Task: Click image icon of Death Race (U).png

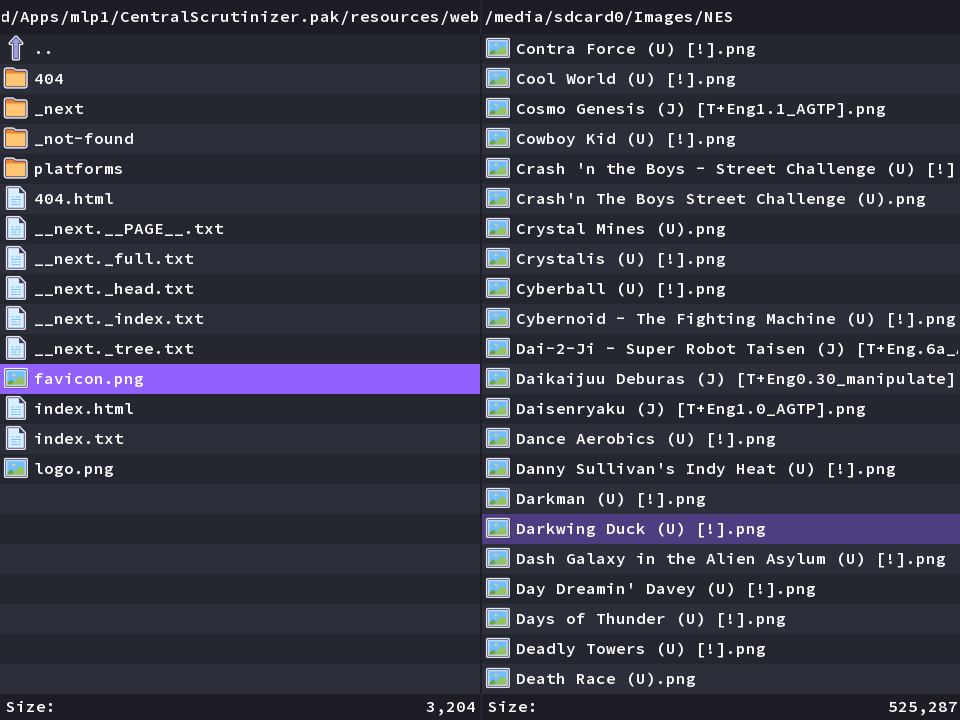Action: [498, 678]
